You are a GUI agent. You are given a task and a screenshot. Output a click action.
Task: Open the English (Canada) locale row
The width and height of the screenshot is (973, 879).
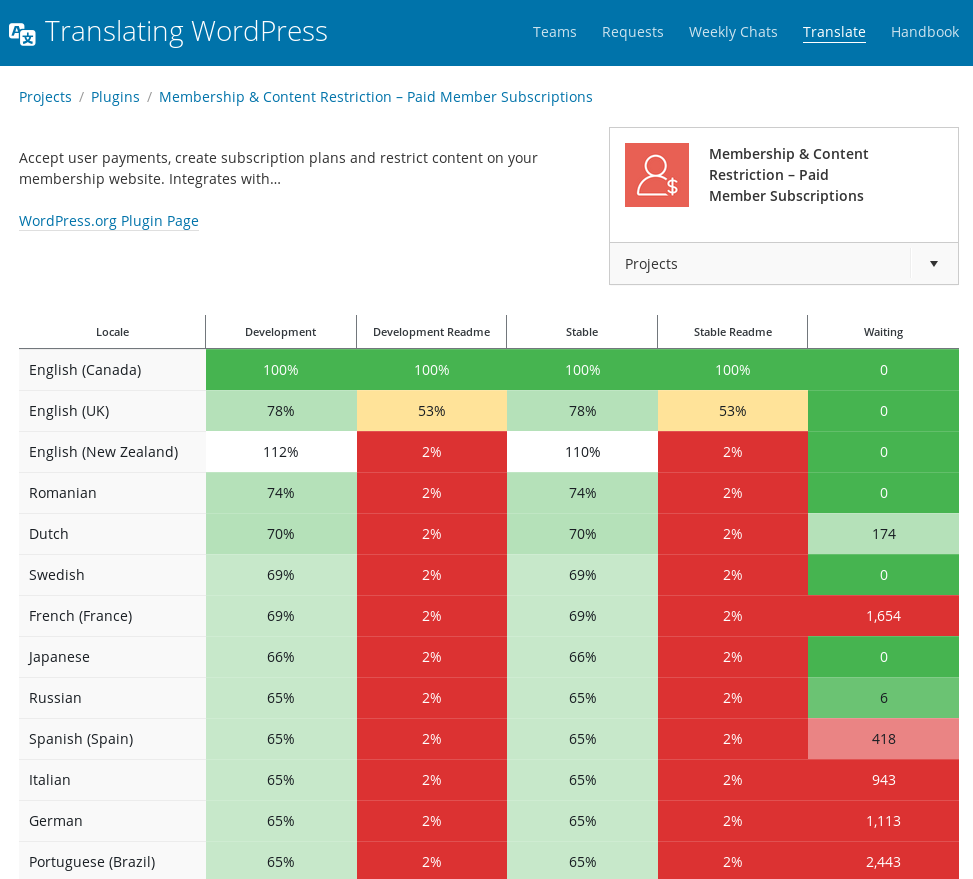85,370
